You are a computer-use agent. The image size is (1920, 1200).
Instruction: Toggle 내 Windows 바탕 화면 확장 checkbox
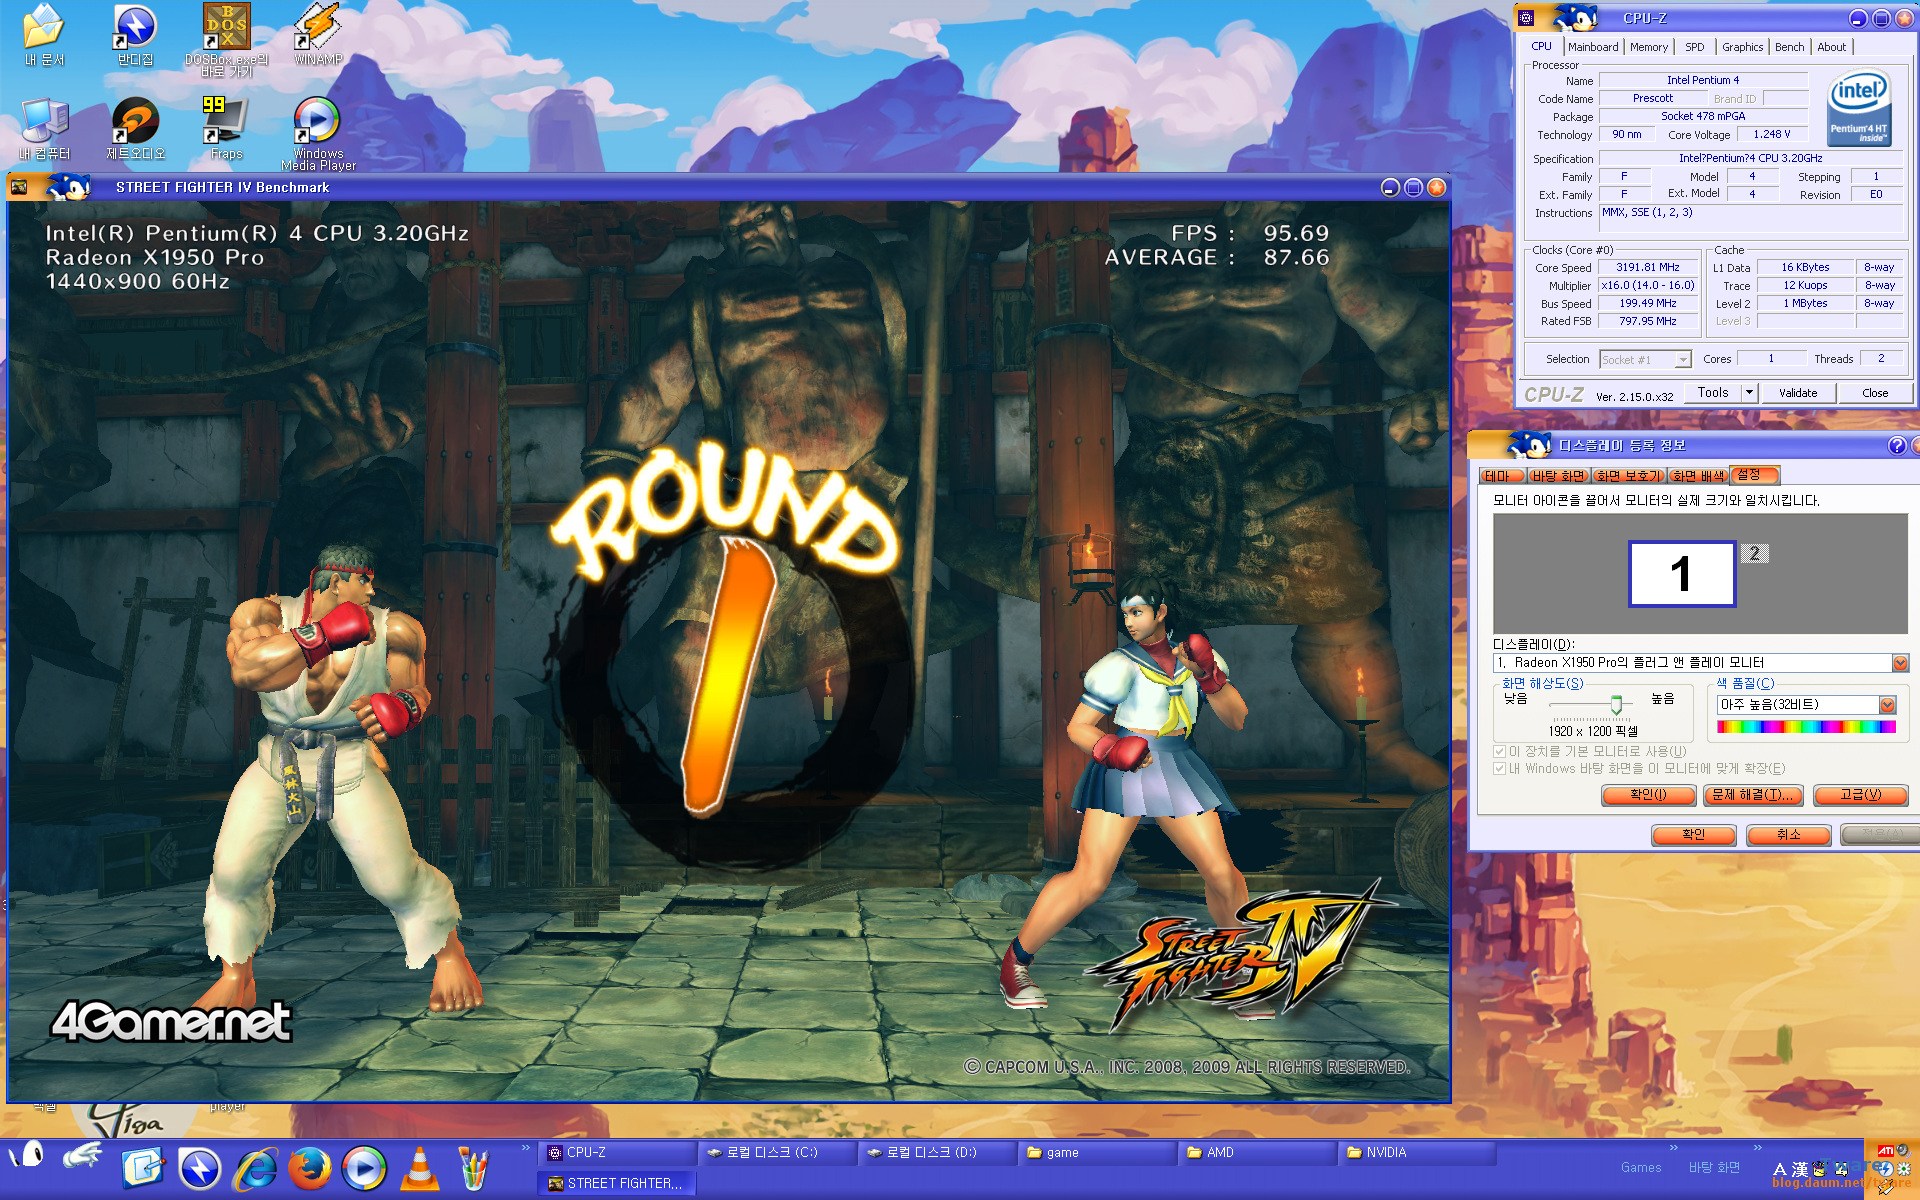tap(1499, 768)
